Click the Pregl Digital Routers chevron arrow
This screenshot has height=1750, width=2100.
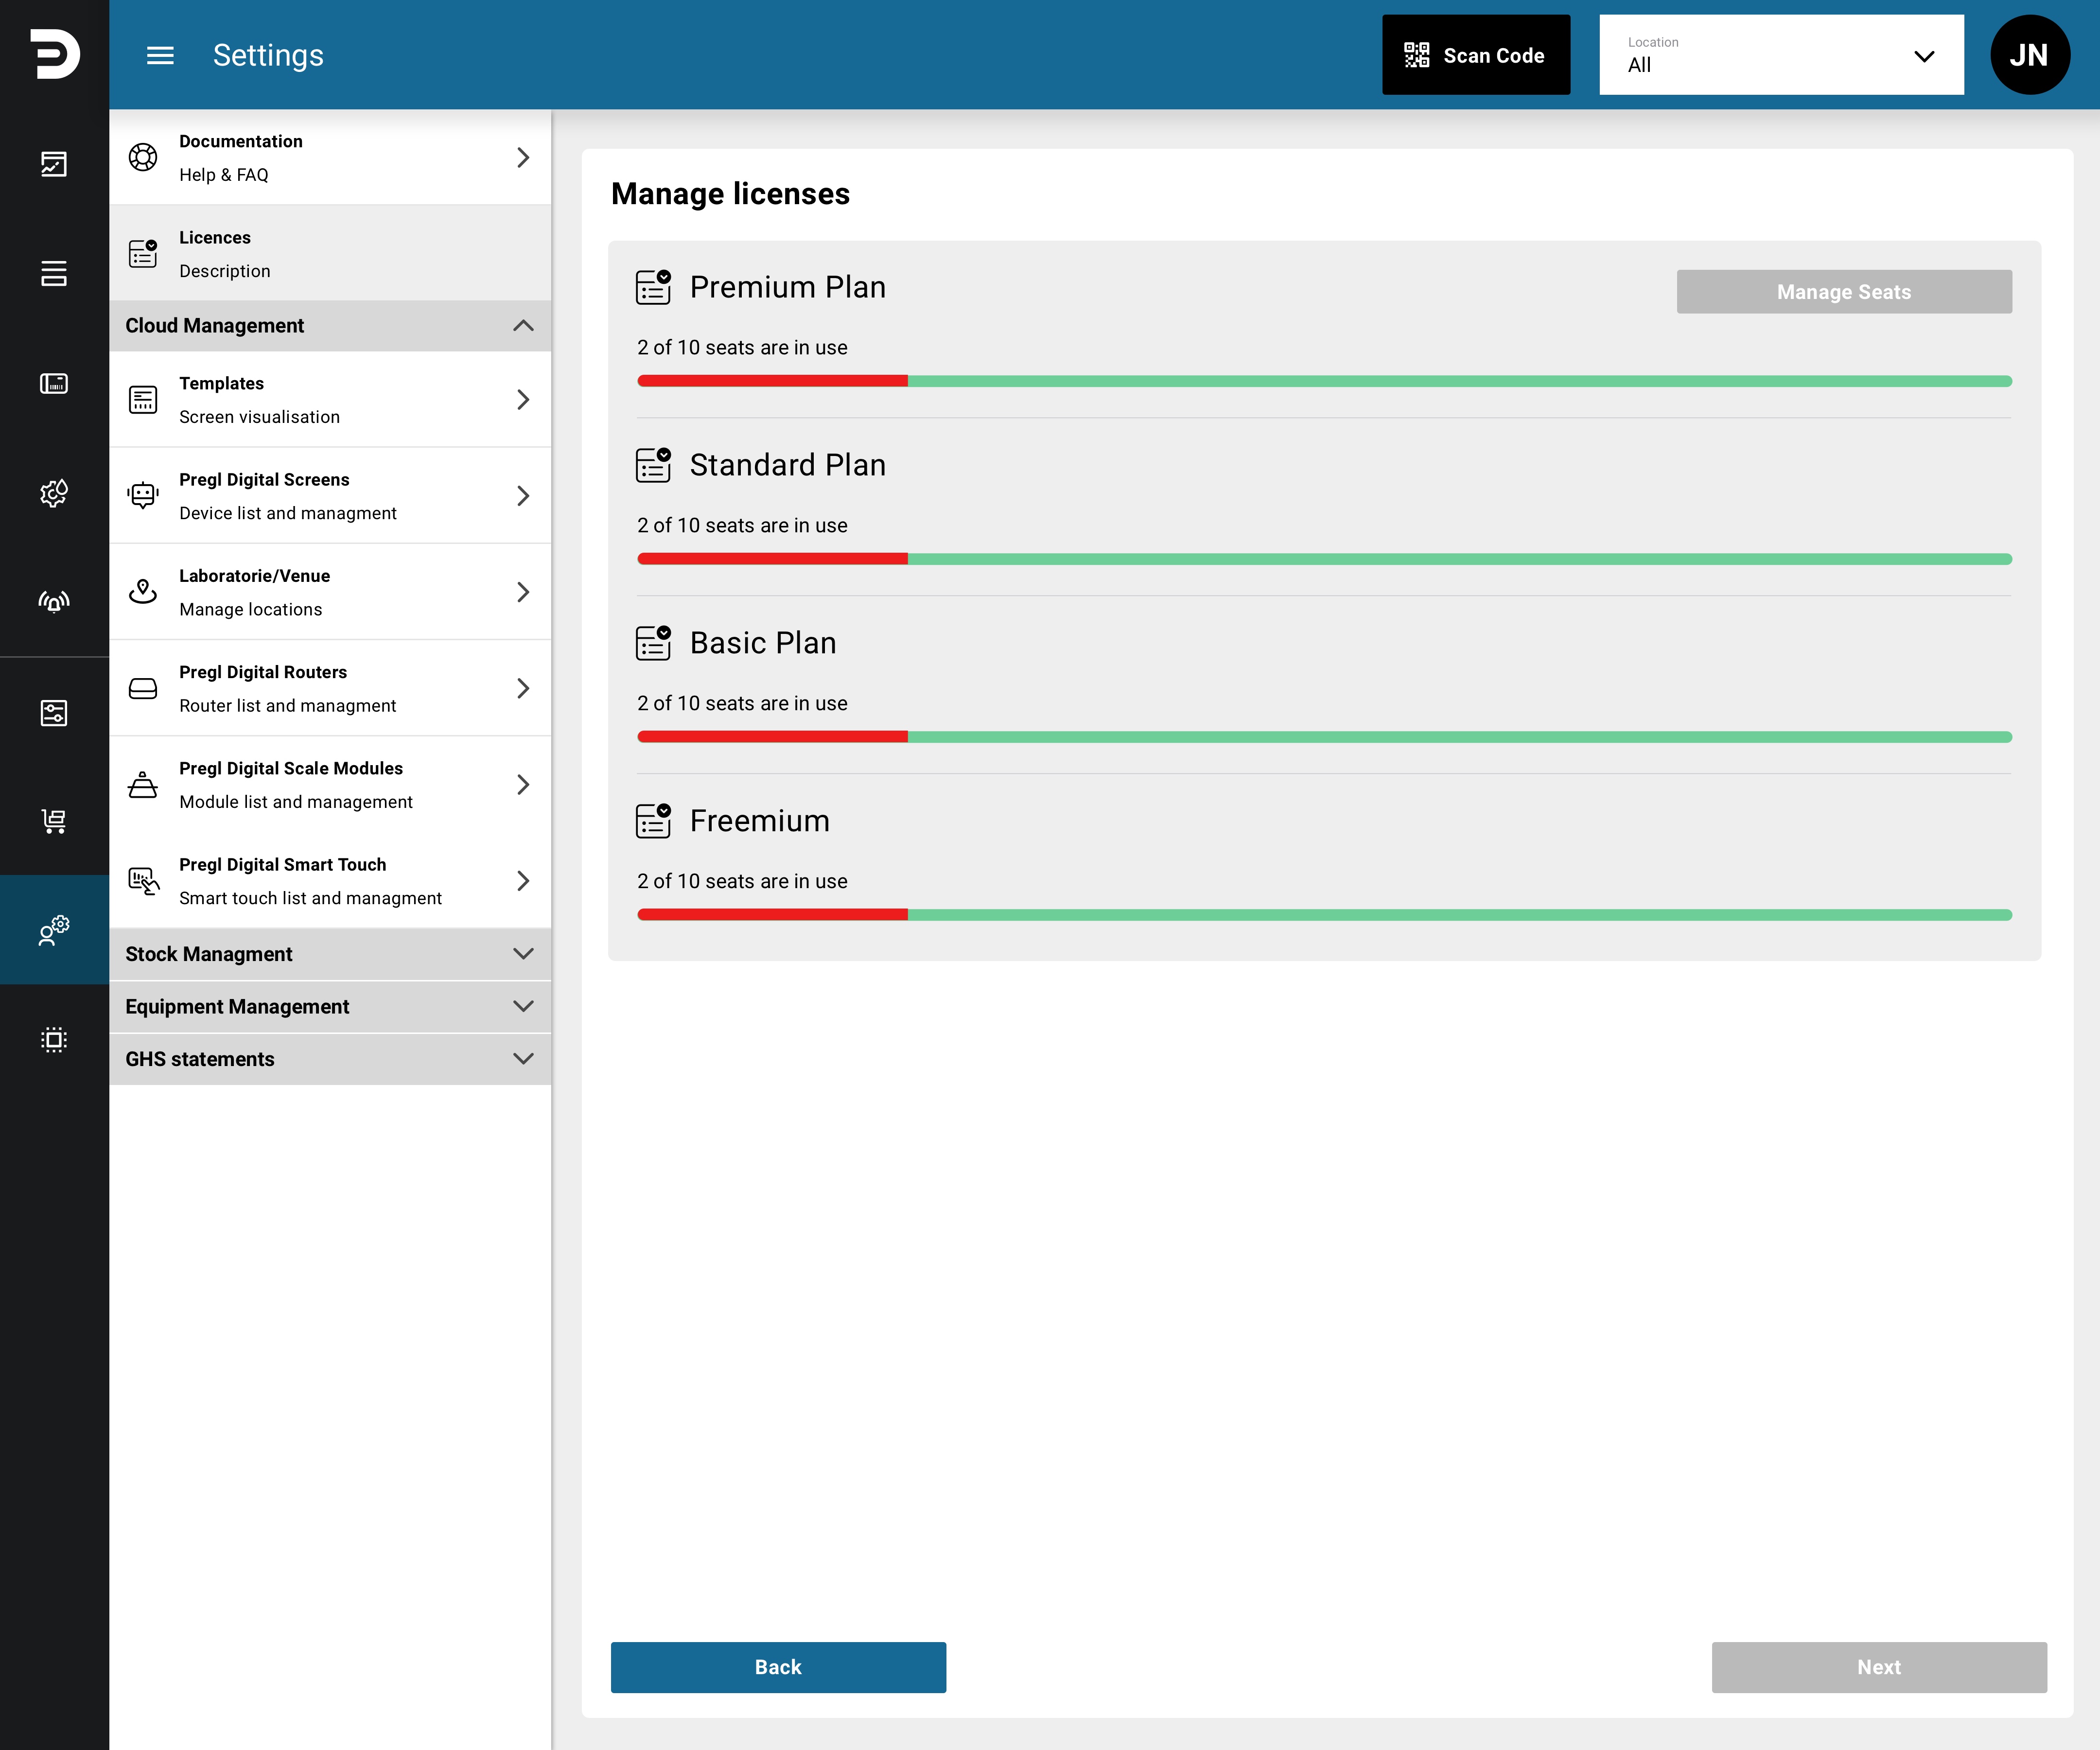tap(523, 688)
